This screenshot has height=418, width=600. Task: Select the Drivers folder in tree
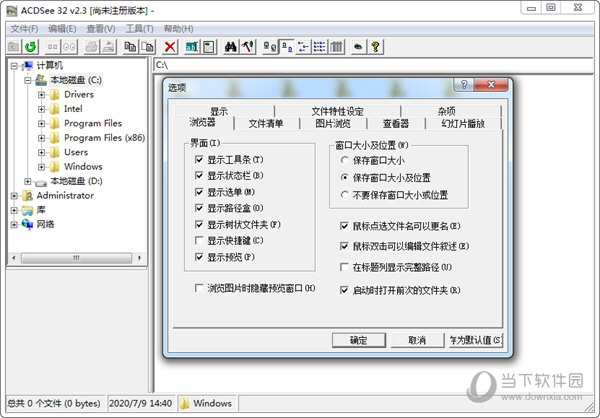[78, 95]
